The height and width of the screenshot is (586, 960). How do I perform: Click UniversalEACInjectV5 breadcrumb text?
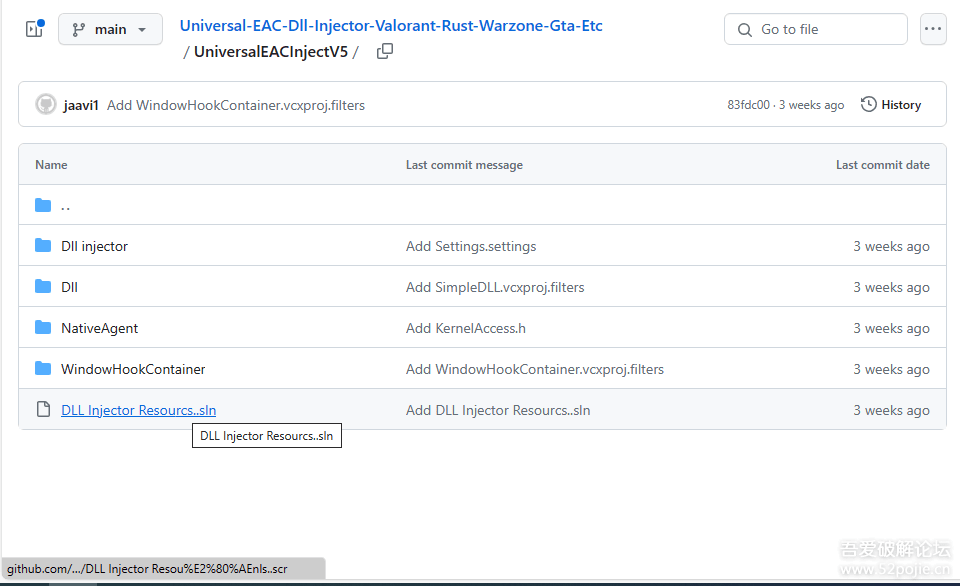pyautogui.click(x=271, y=52)
